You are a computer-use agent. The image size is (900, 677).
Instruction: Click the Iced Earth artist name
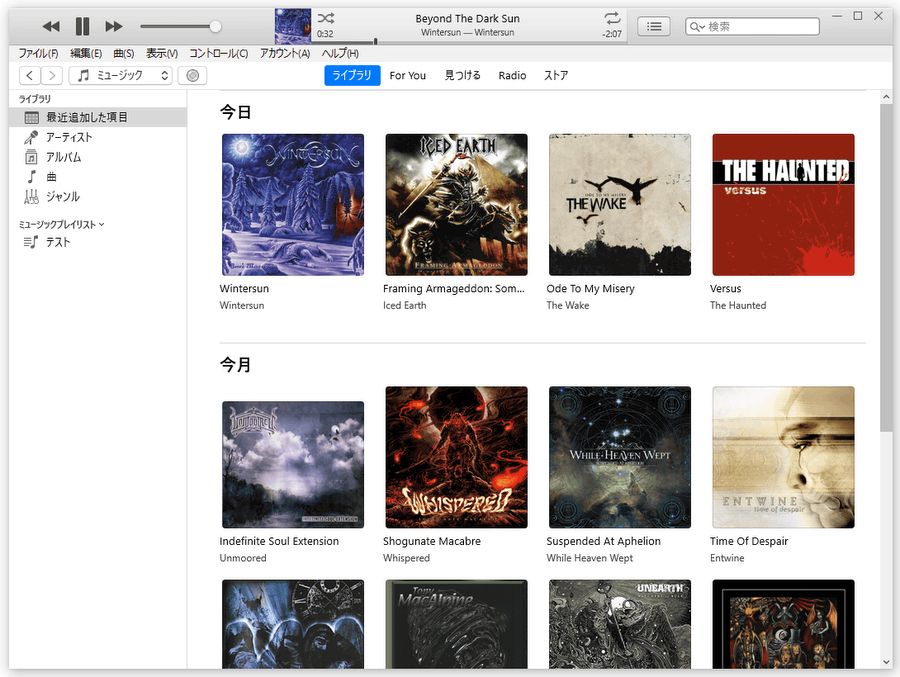[405, 305]
